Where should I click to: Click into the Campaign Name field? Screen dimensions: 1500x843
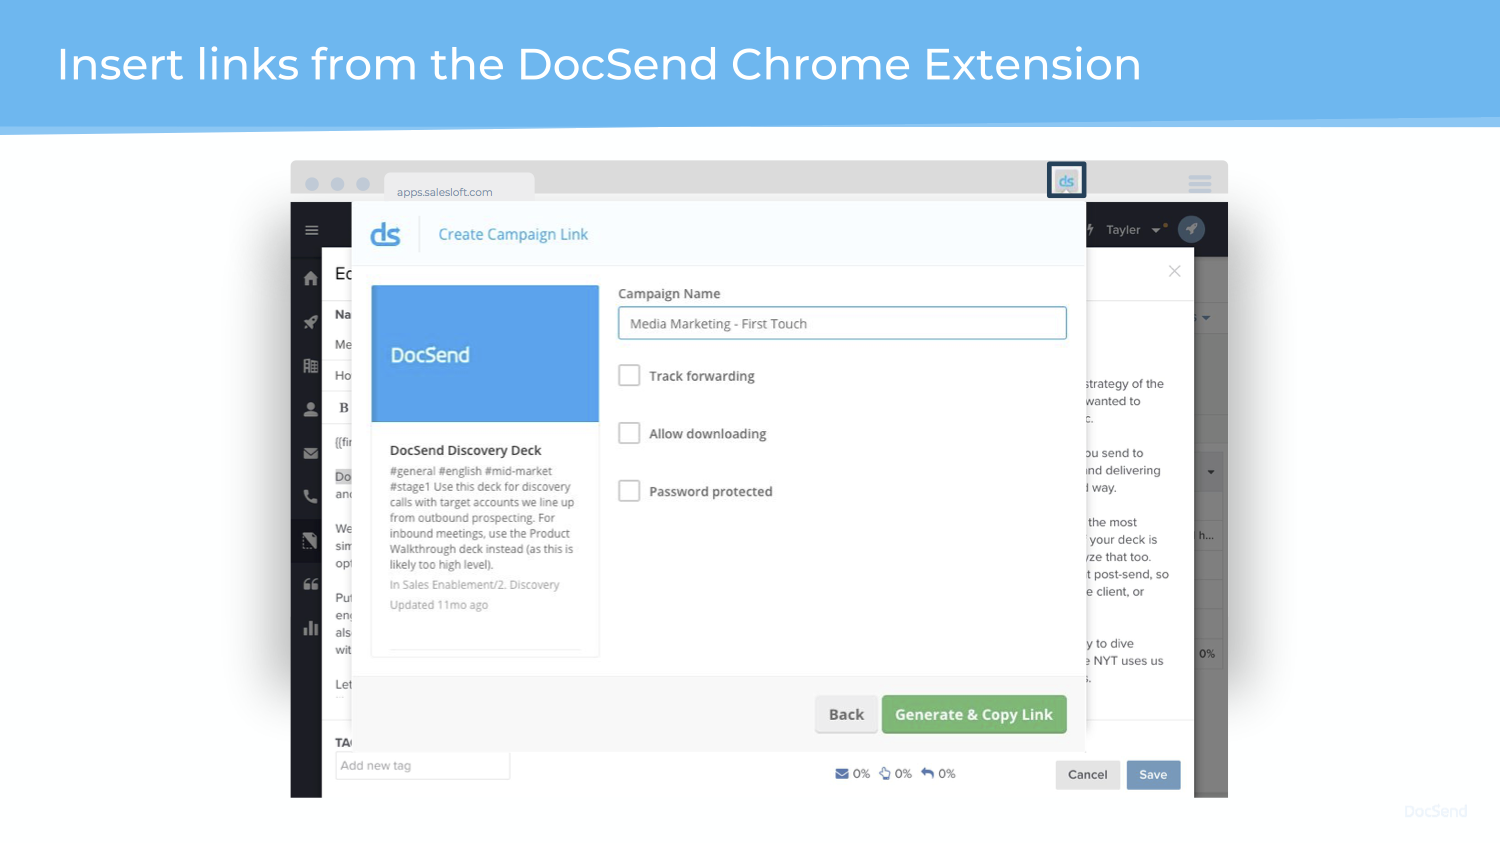[x=842, y=324]
